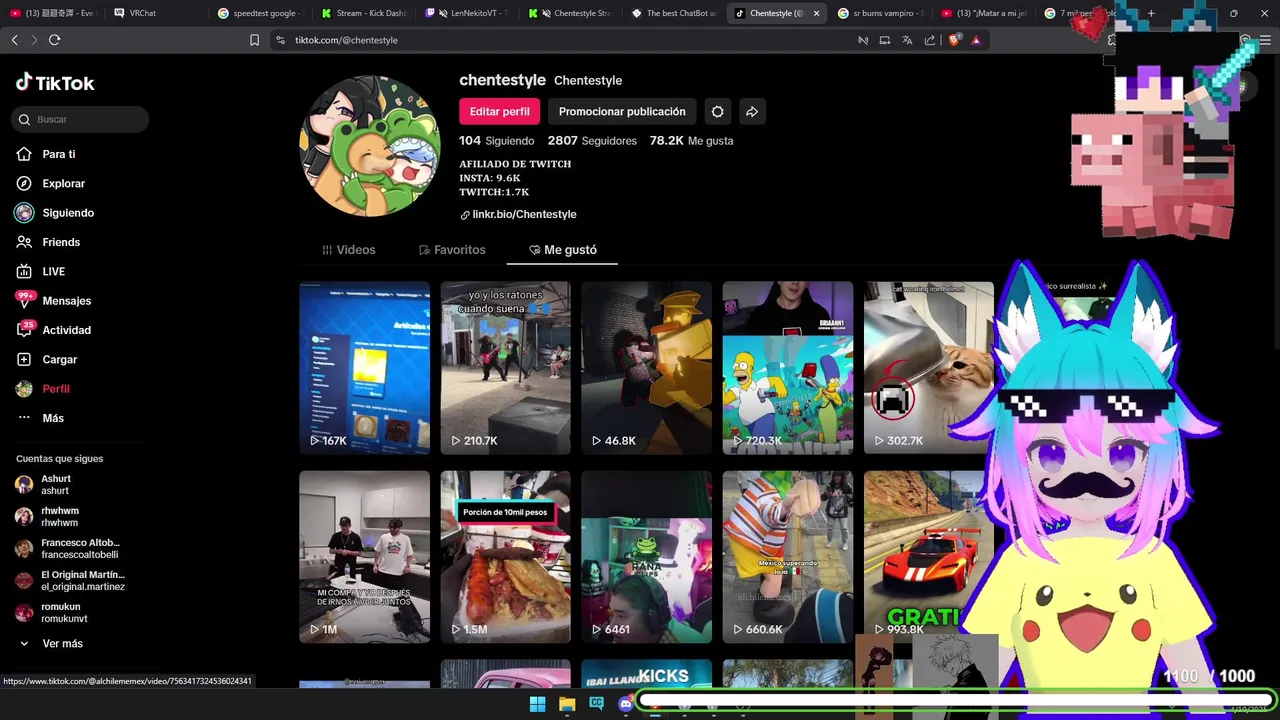Open video thumbnail with 46.8K views
Screen dimensions: 1280x720
647,367
